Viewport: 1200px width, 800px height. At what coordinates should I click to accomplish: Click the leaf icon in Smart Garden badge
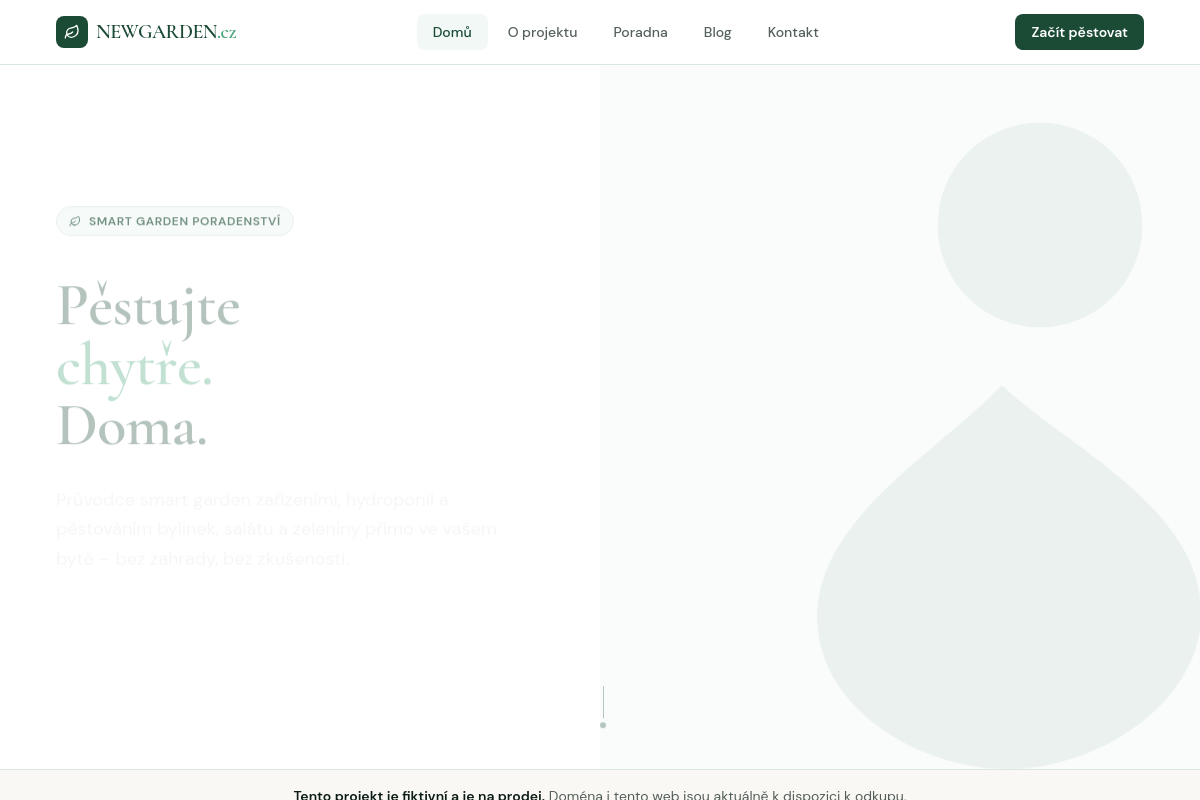75,221
